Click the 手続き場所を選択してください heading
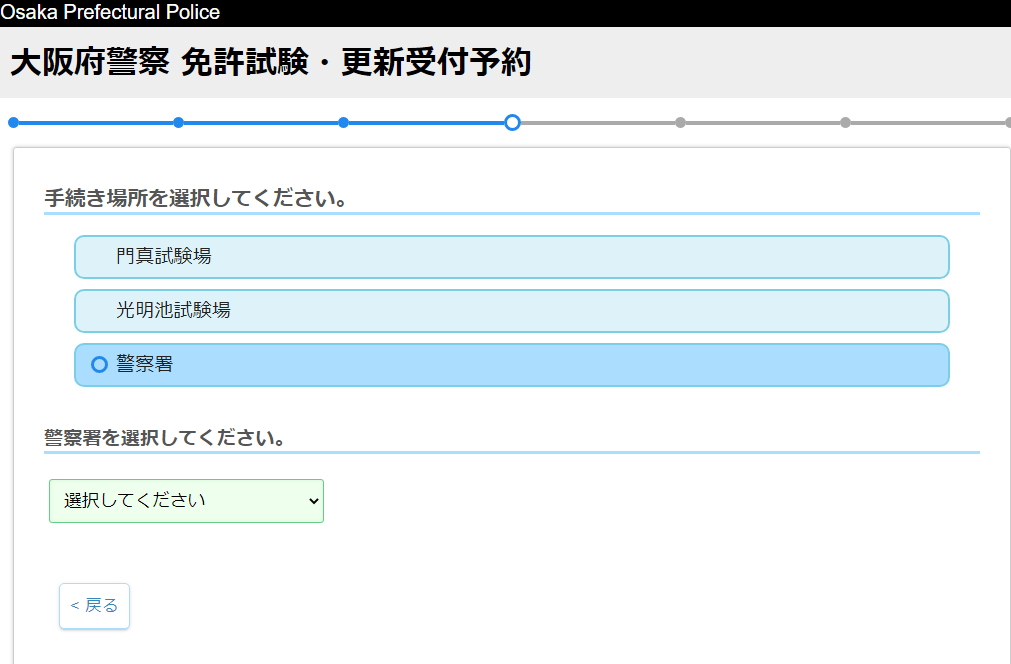Screen dimensions: 1011x664 (x=196, y=198)
